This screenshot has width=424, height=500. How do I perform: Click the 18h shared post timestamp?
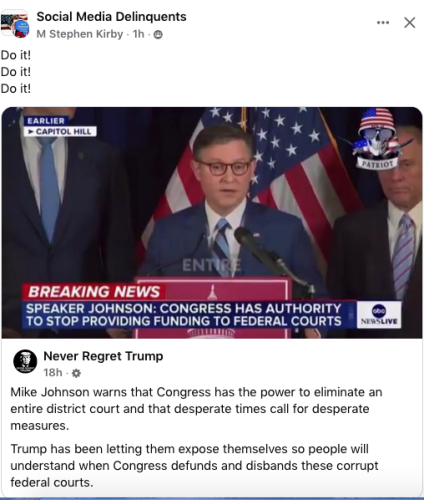tap(53, 372)
